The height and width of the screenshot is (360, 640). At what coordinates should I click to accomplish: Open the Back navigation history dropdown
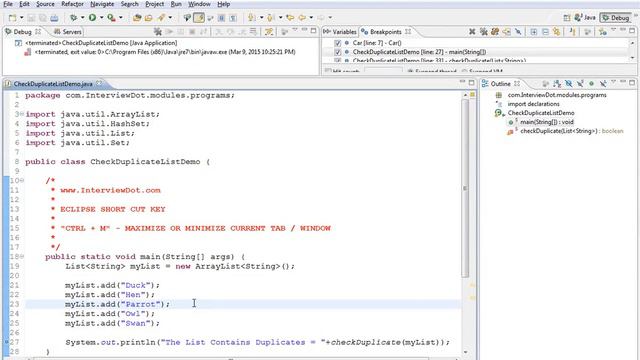pyautogui.click(x=311, y=18)
